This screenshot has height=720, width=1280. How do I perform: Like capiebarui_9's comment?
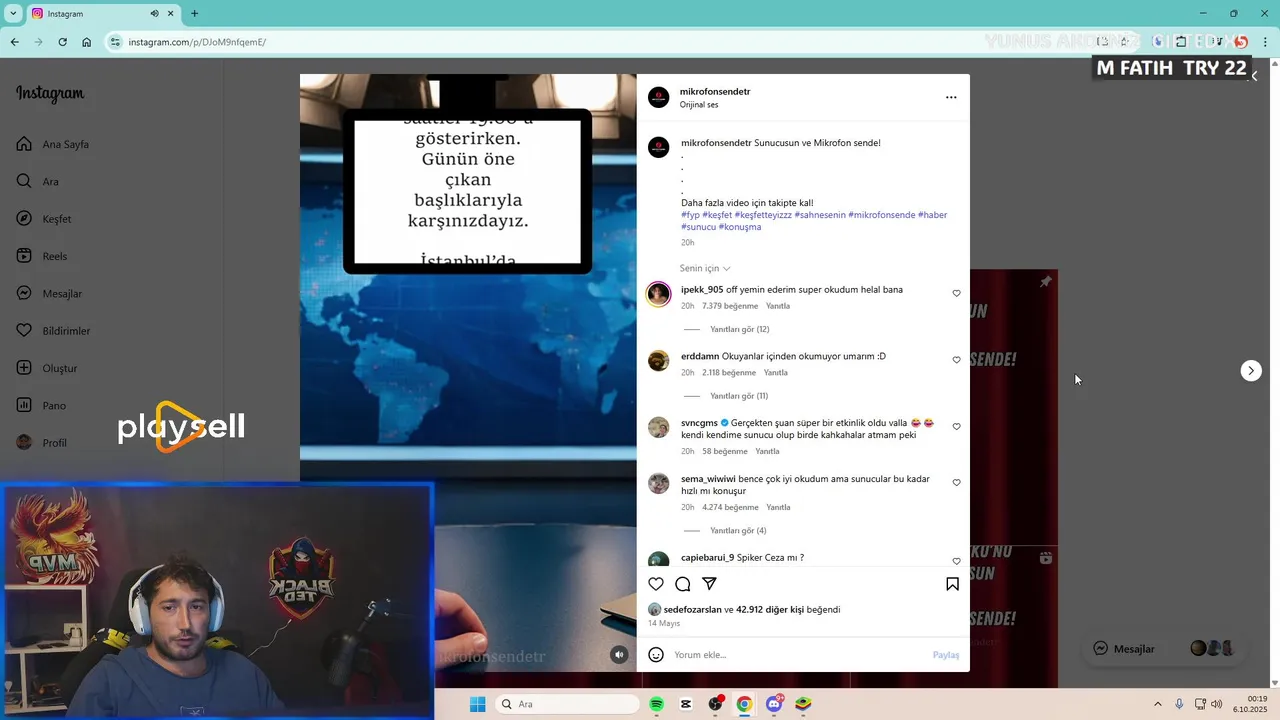(956, 562)
